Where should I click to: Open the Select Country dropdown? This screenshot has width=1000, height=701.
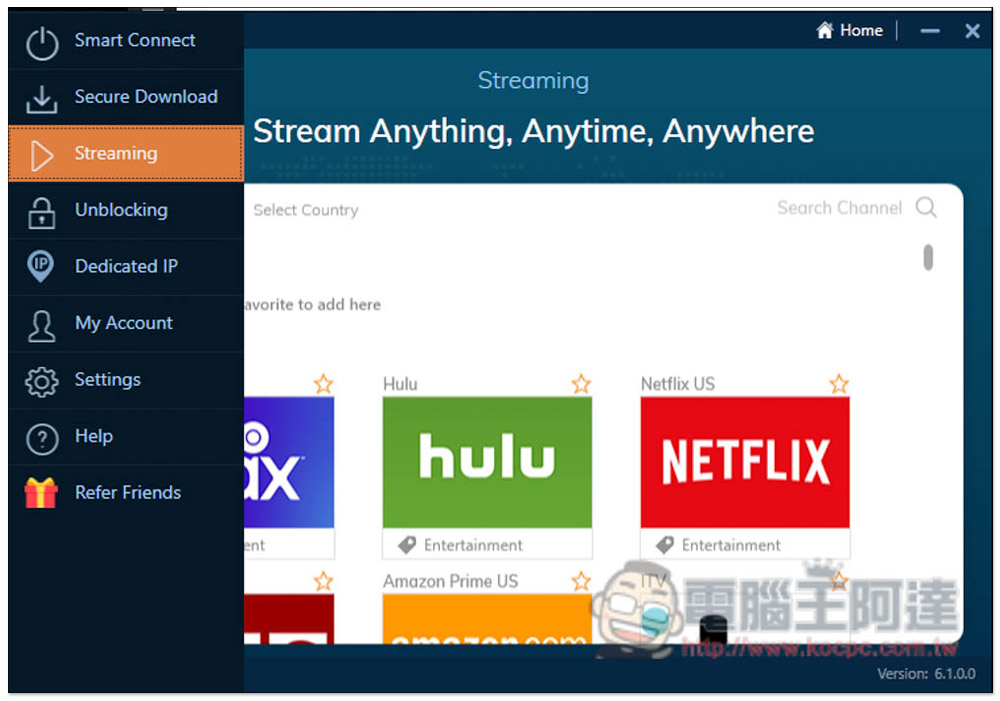(x=305, y=210)
